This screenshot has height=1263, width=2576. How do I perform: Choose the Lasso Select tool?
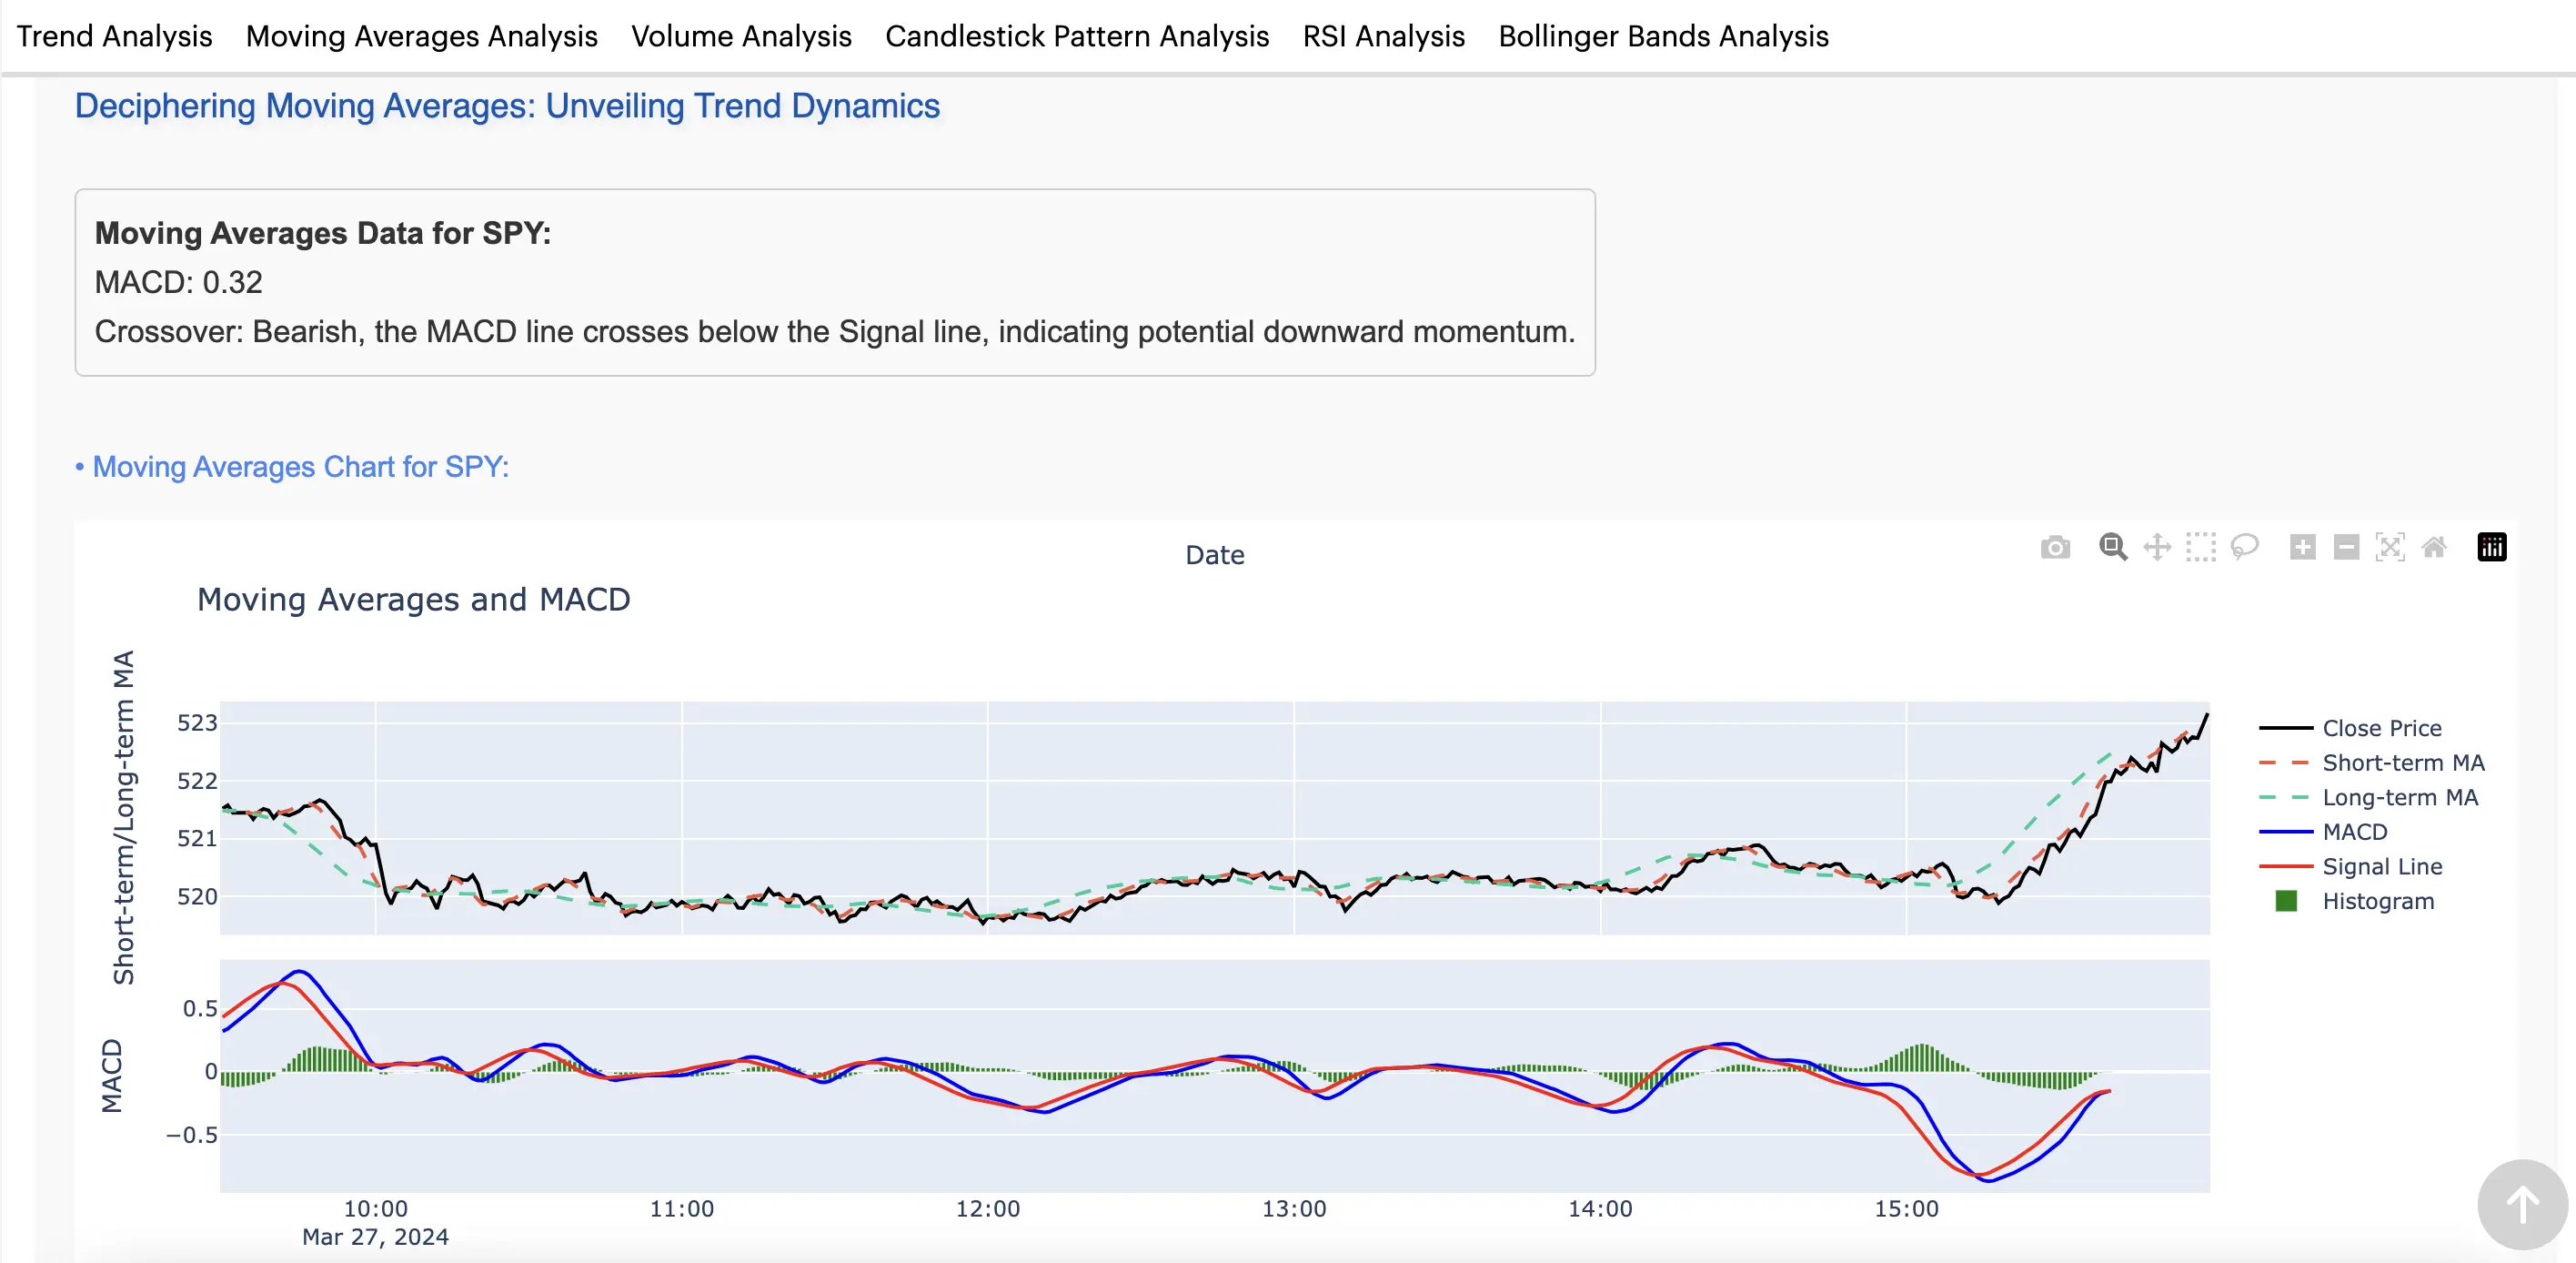point(2245,547)
